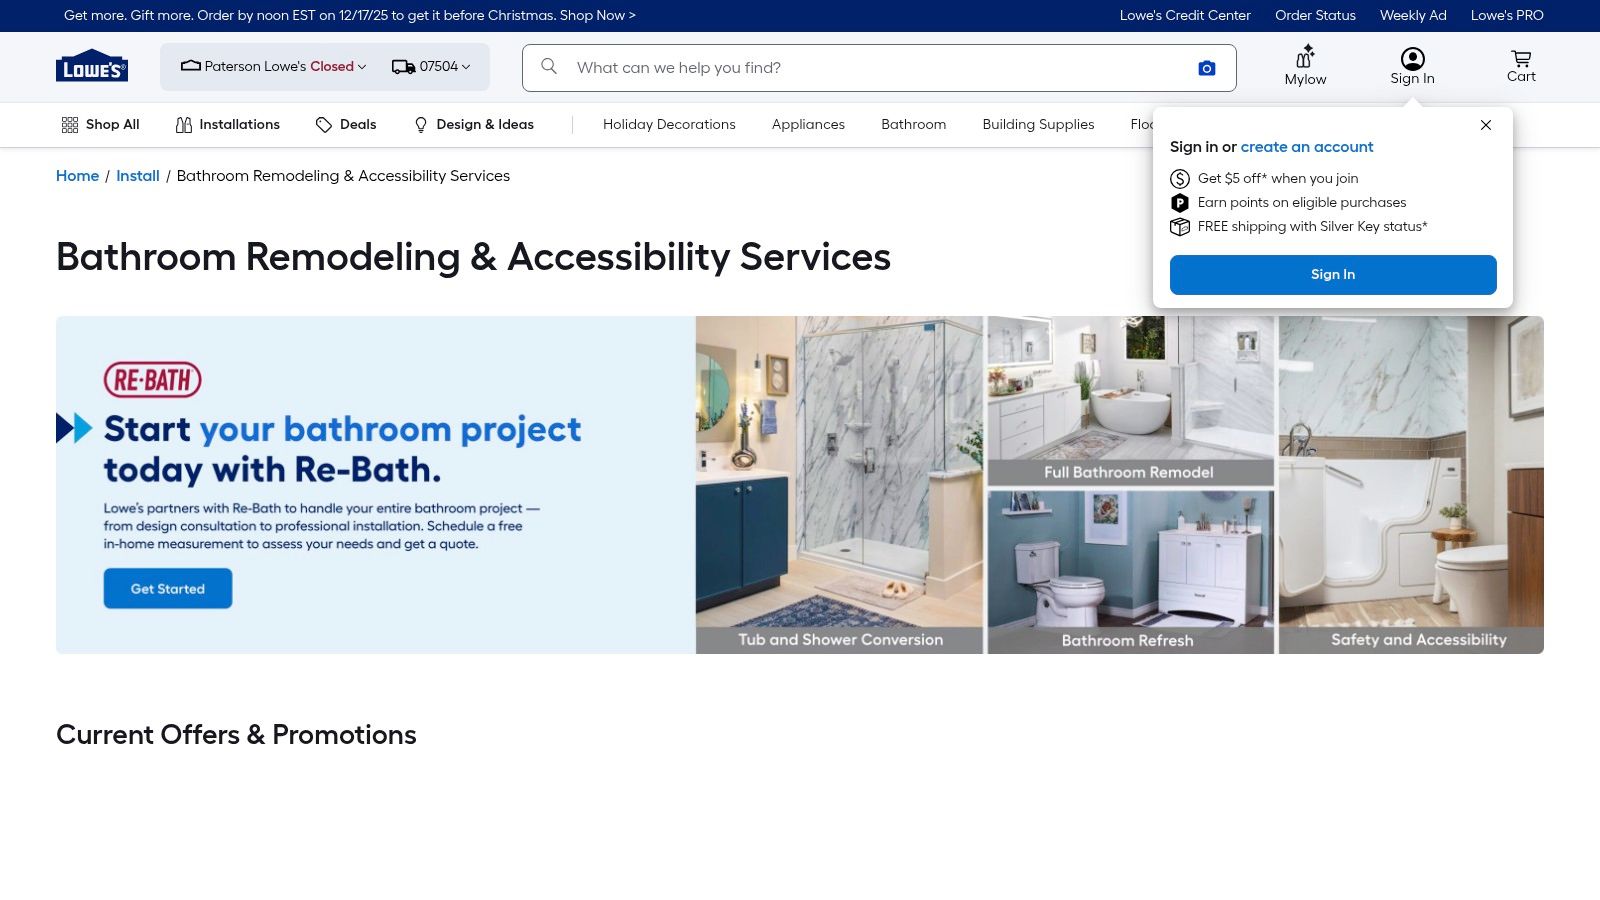Open the Installations menu
The height and width of the screenshot is (900, 1600).
(x=228, y=125)
